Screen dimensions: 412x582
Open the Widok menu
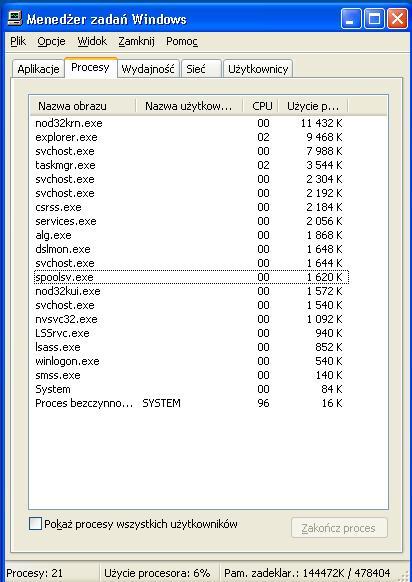pyautogui.click(x=92, y=41)
